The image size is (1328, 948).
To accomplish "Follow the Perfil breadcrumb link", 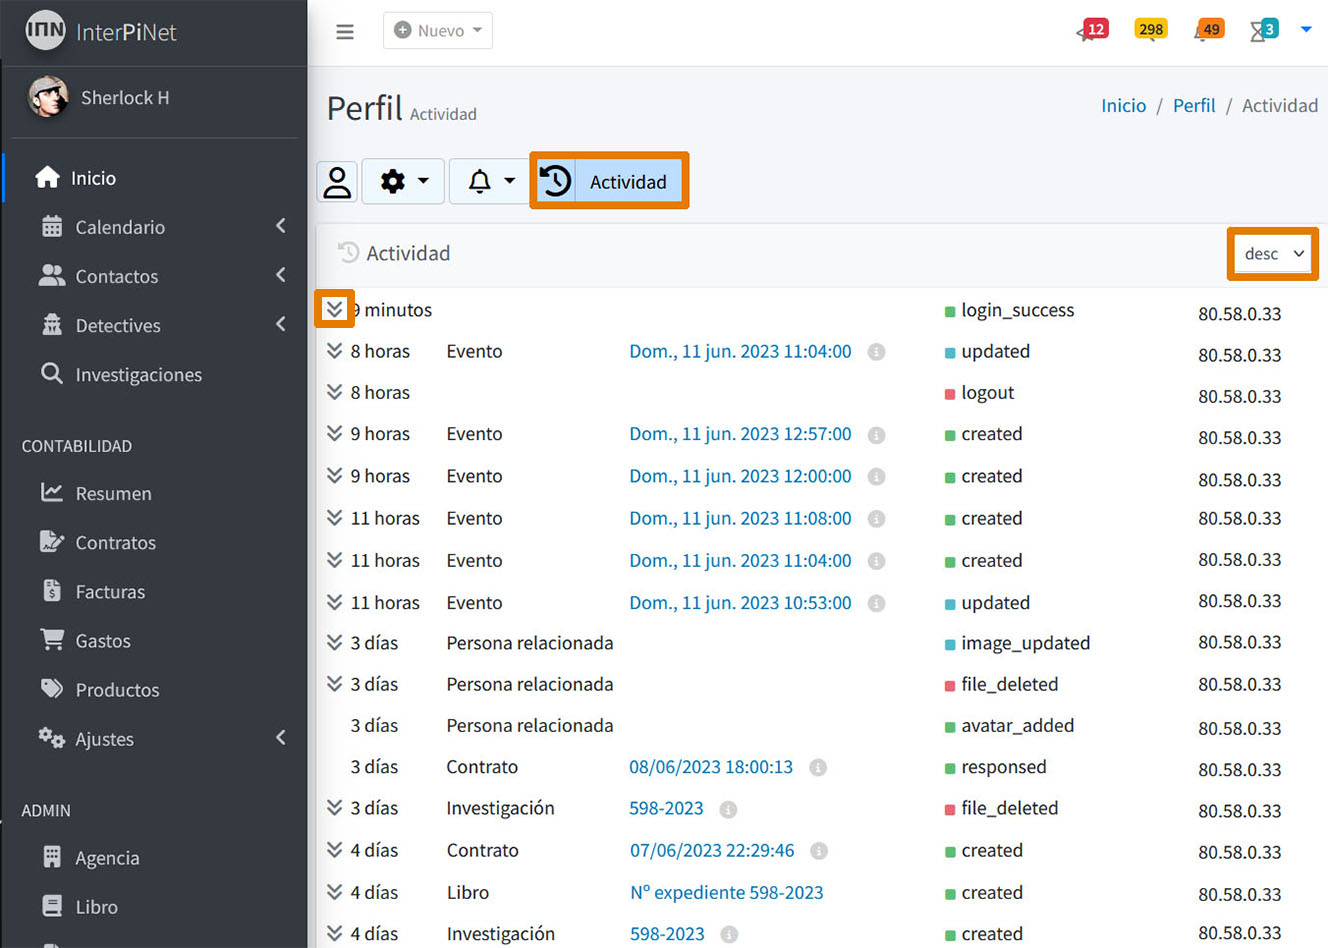I will 1194,105.
